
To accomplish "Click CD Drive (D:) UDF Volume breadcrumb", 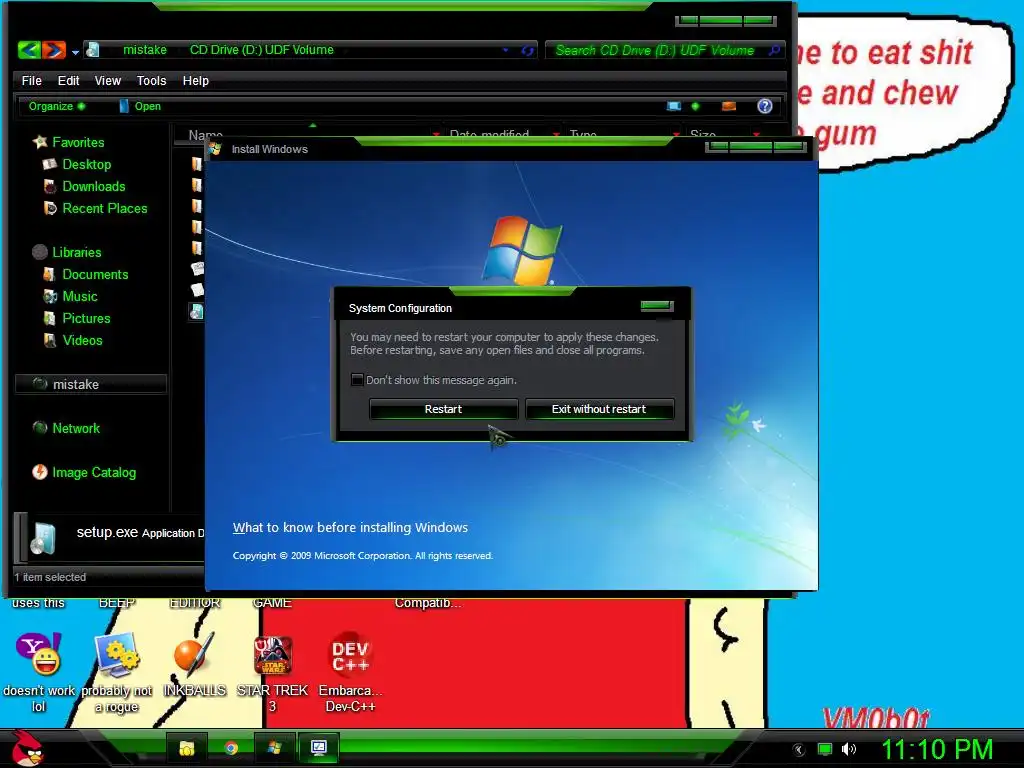I will [x=261, y=50].
